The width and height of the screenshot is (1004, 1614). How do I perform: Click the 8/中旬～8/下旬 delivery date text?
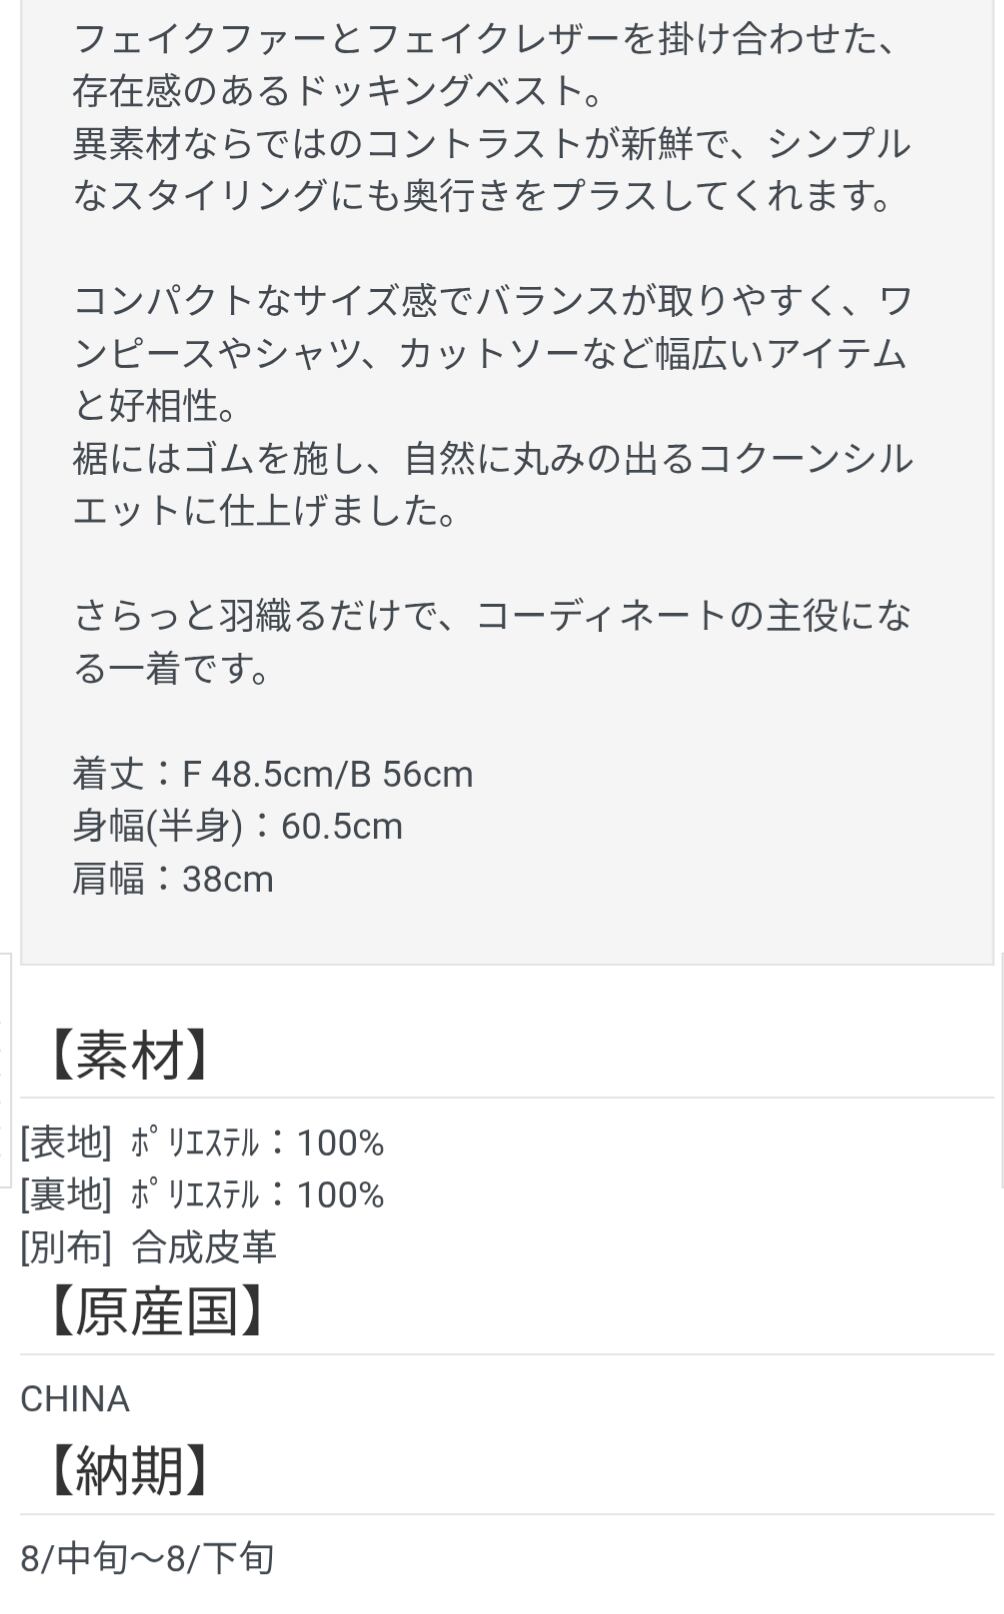[147, 1558]
